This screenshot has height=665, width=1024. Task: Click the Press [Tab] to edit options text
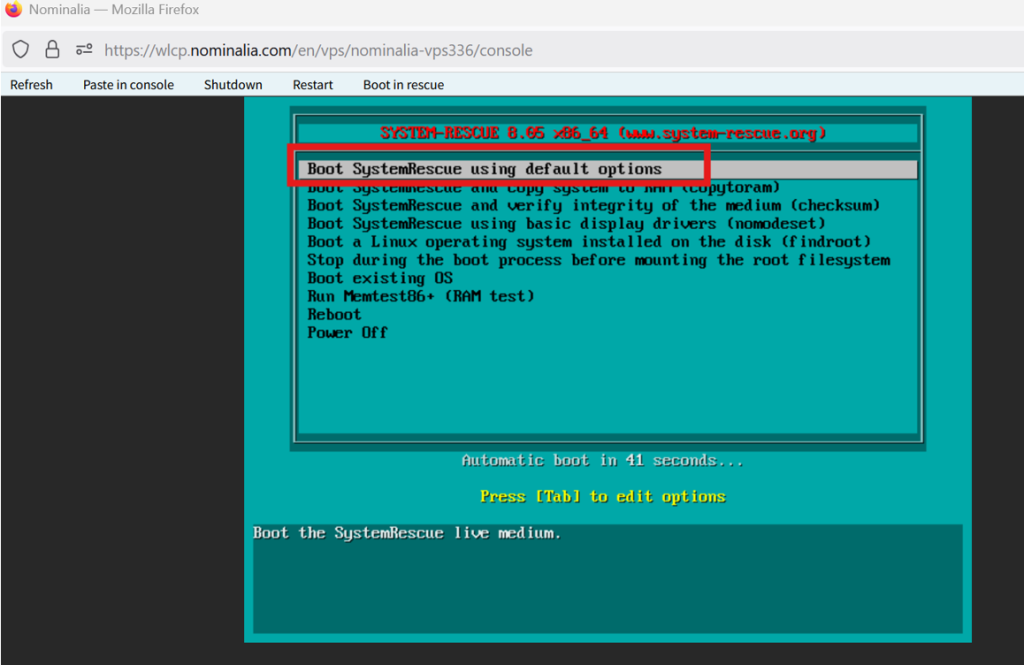point(603,496)
